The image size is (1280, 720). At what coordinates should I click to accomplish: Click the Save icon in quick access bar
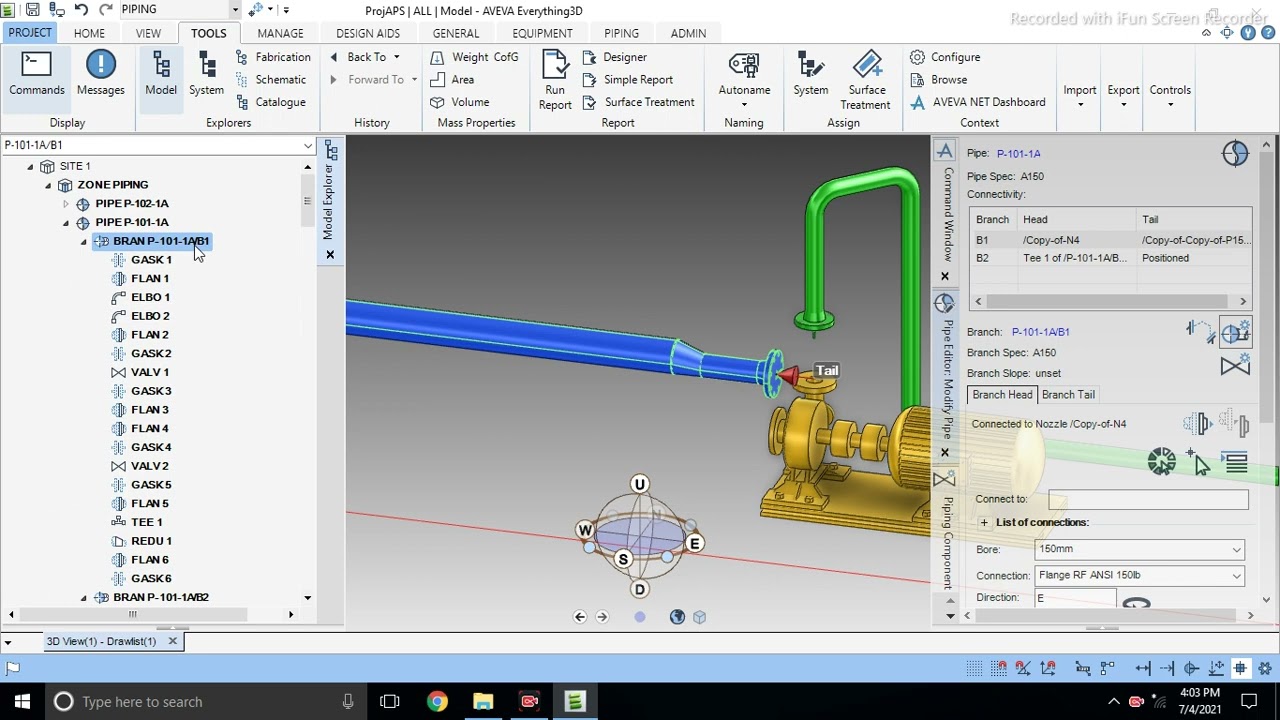(33, 10)
